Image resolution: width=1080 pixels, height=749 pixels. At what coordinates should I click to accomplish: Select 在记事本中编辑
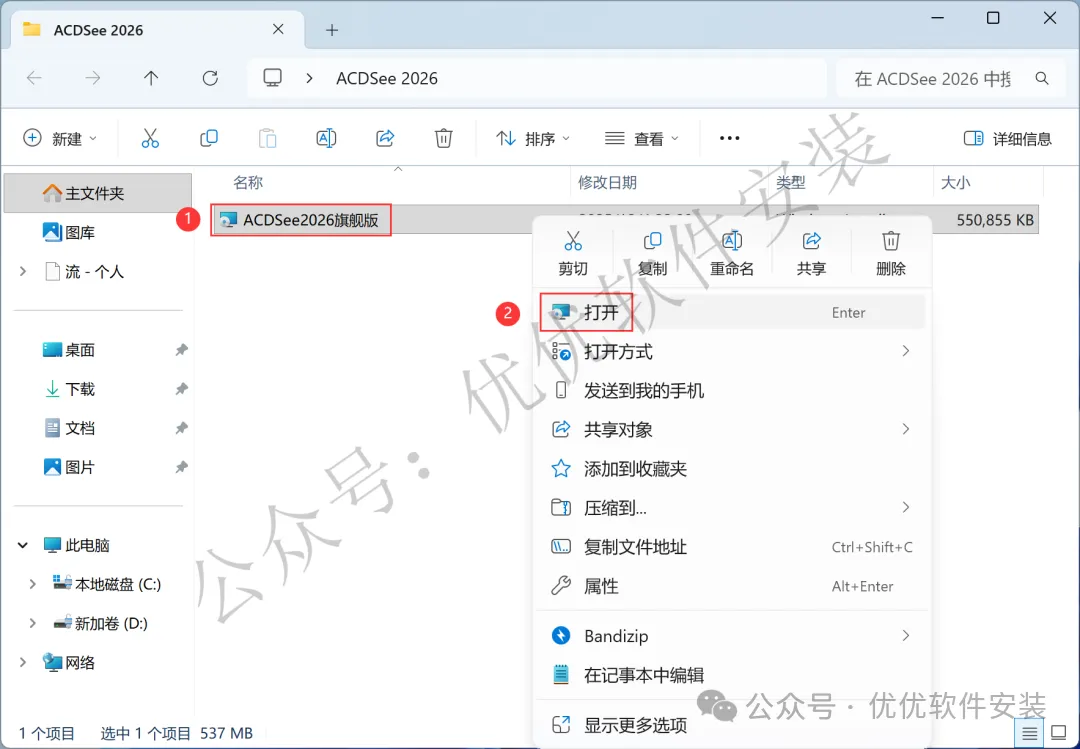pyautogui.click(x=731, y=675)
